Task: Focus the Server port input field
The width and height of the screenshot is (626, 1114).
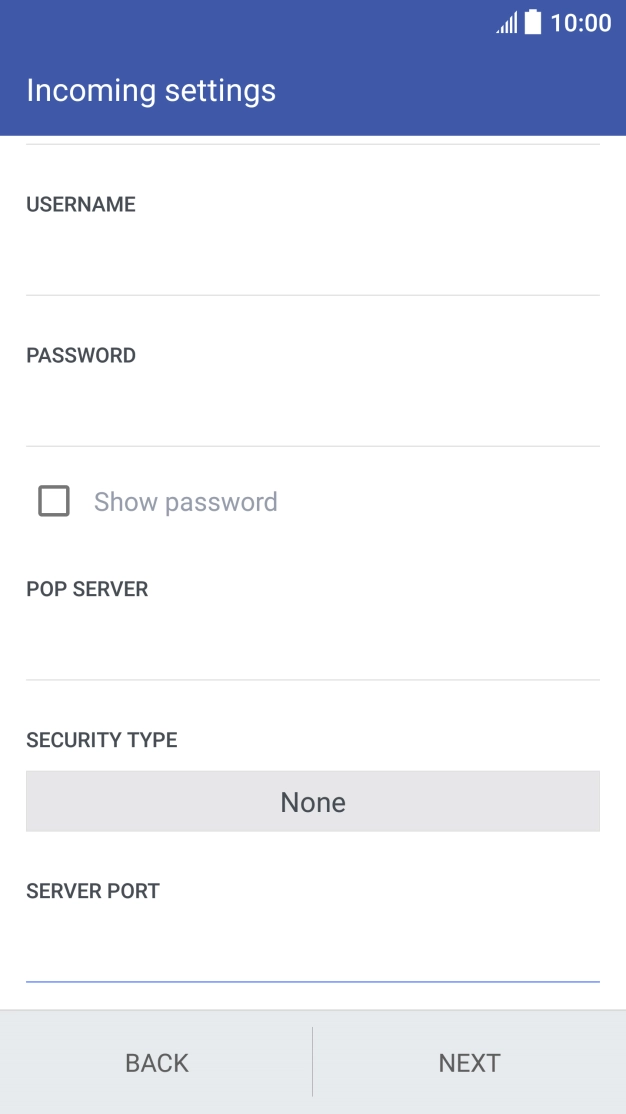Action: point(312,947)
